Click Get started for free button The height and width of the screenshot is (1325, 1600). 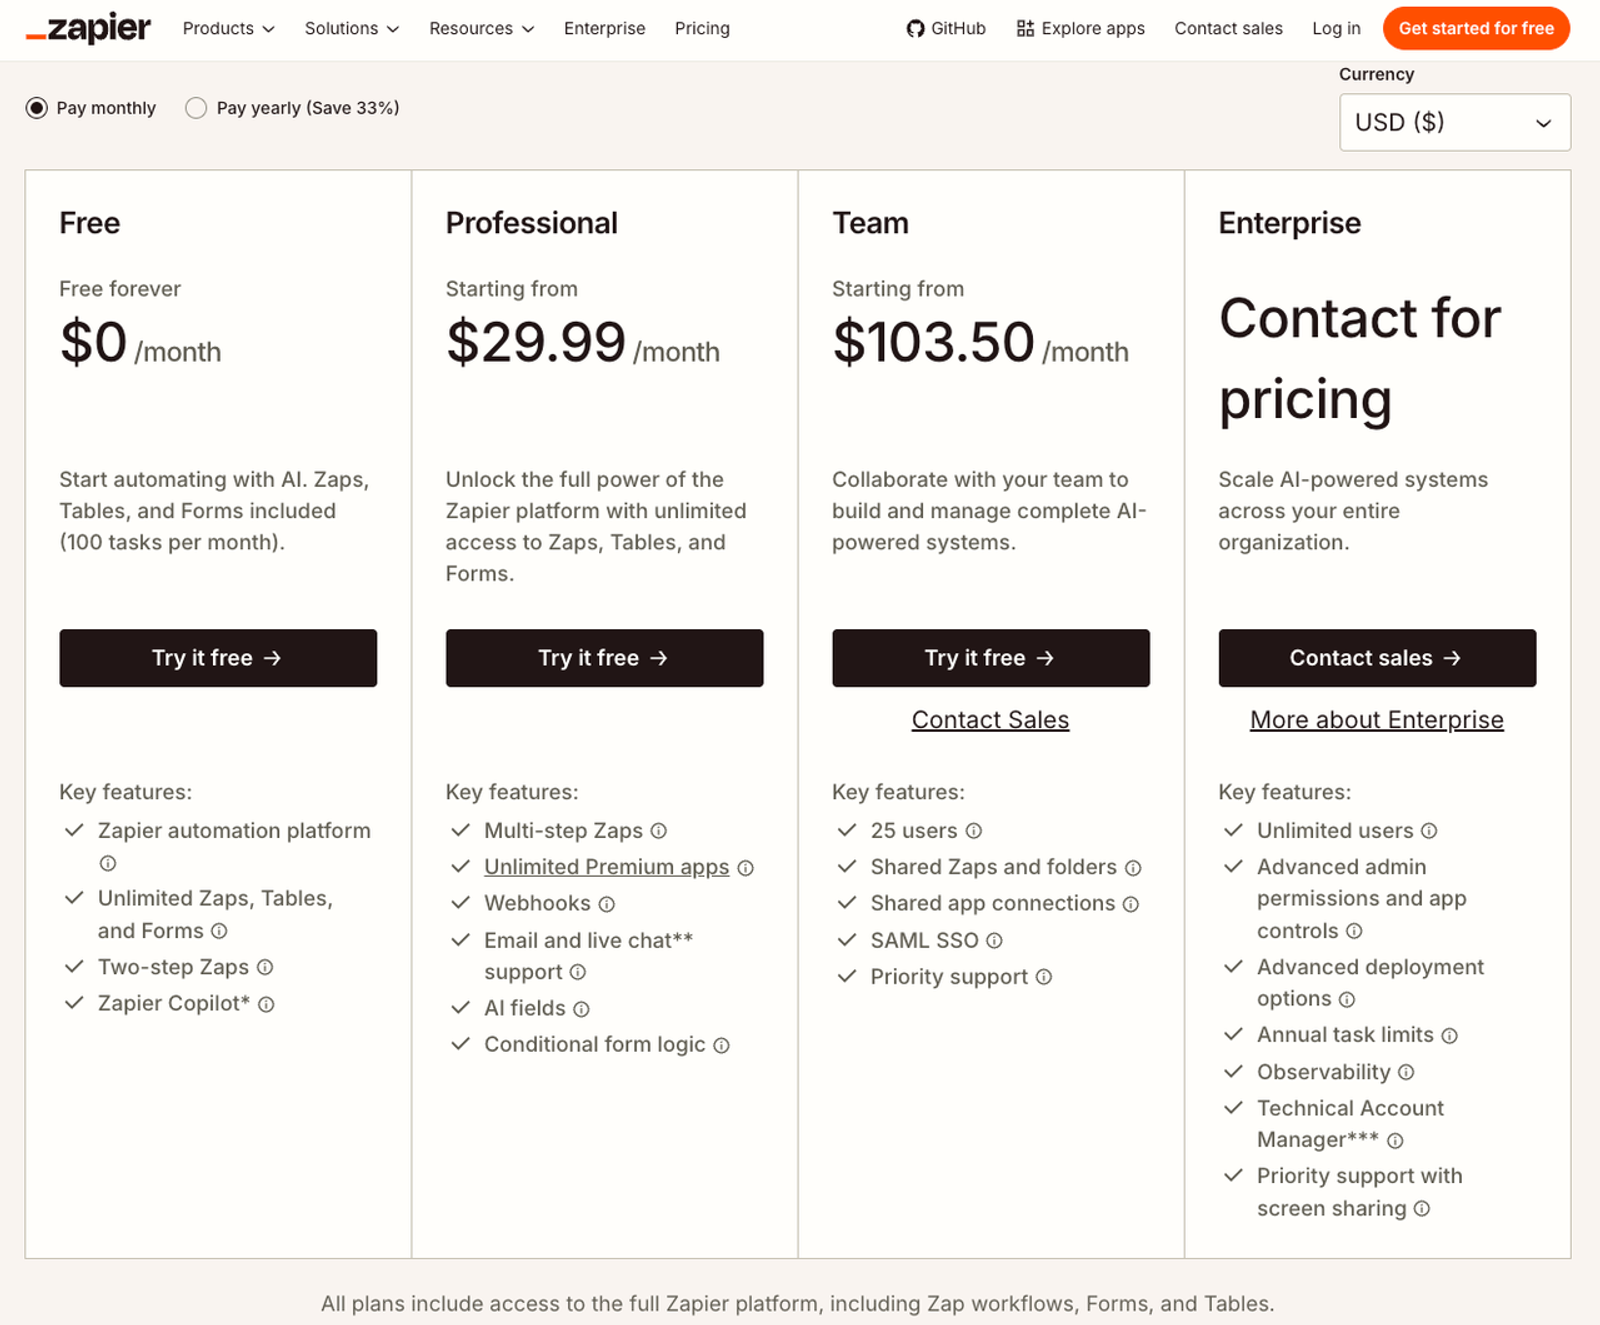(x=1476, y=28)
